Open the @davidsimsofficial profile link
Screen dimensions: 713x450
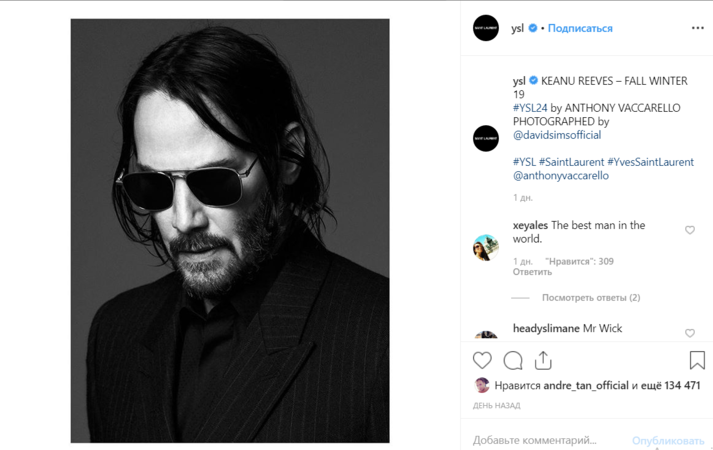pos(557,135)
